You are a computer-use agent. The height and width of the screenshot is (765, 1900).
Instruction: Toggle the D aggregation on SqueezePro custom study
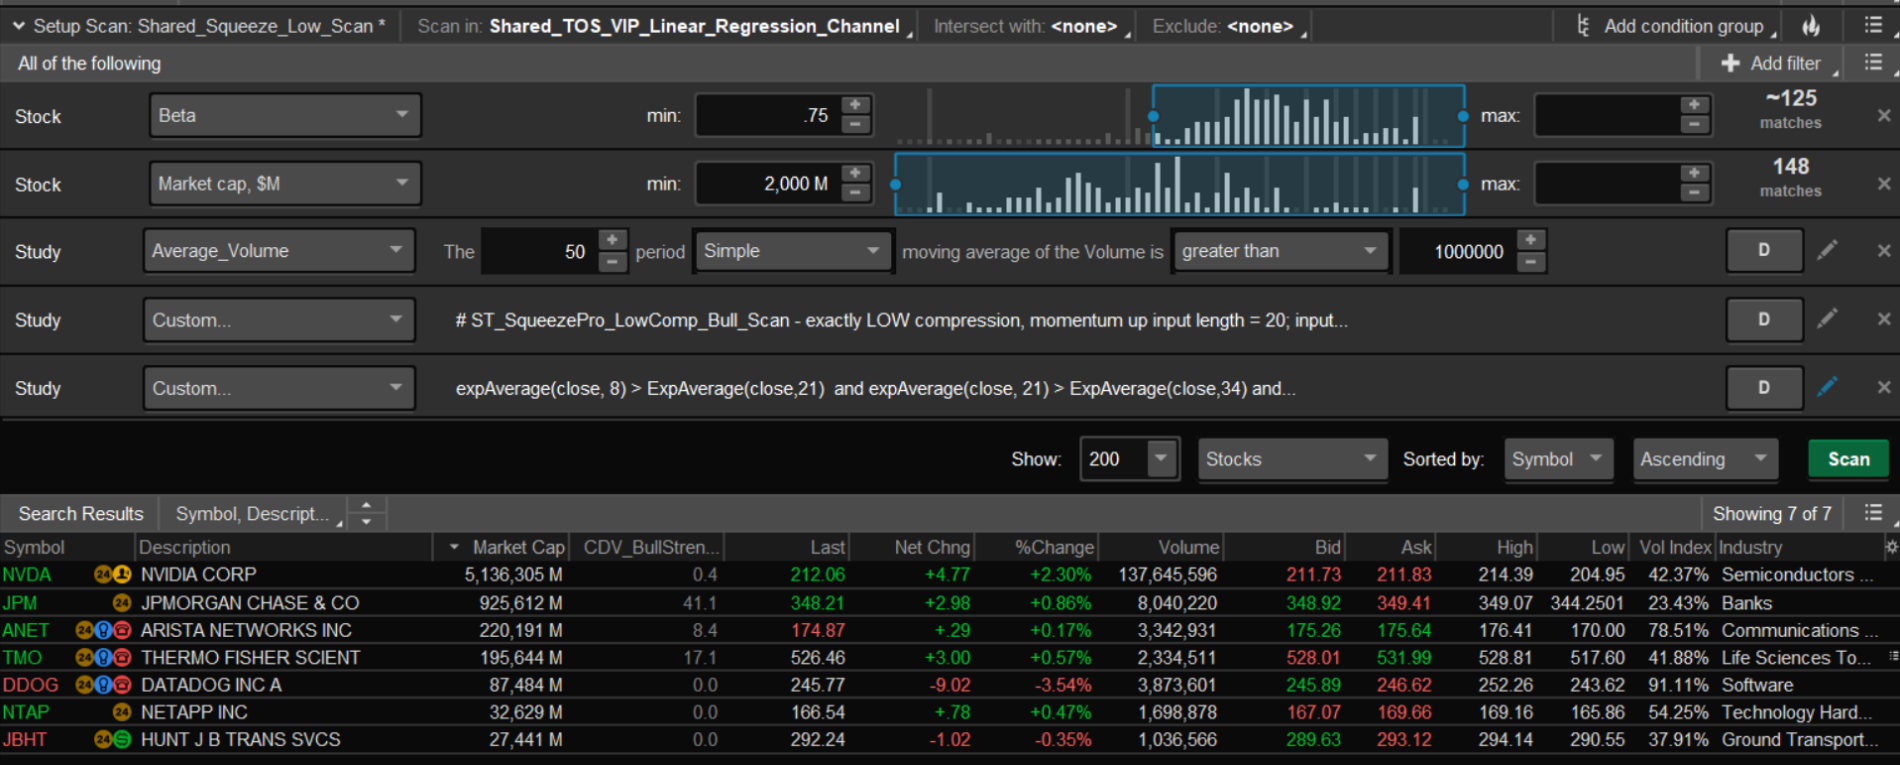(x=1764, y=319)
